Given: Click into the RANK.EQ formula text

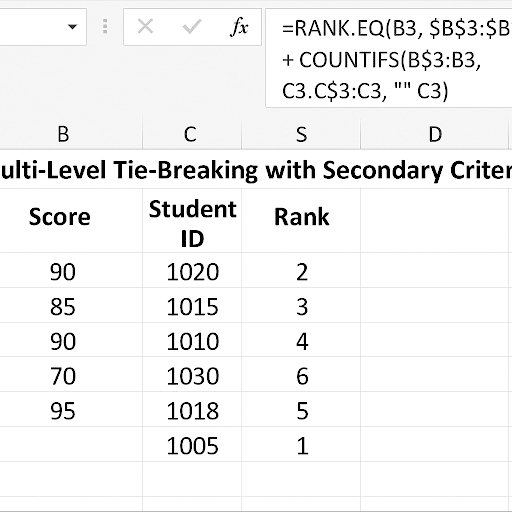Looking at the screenshot, I should (x=397, y=59).
